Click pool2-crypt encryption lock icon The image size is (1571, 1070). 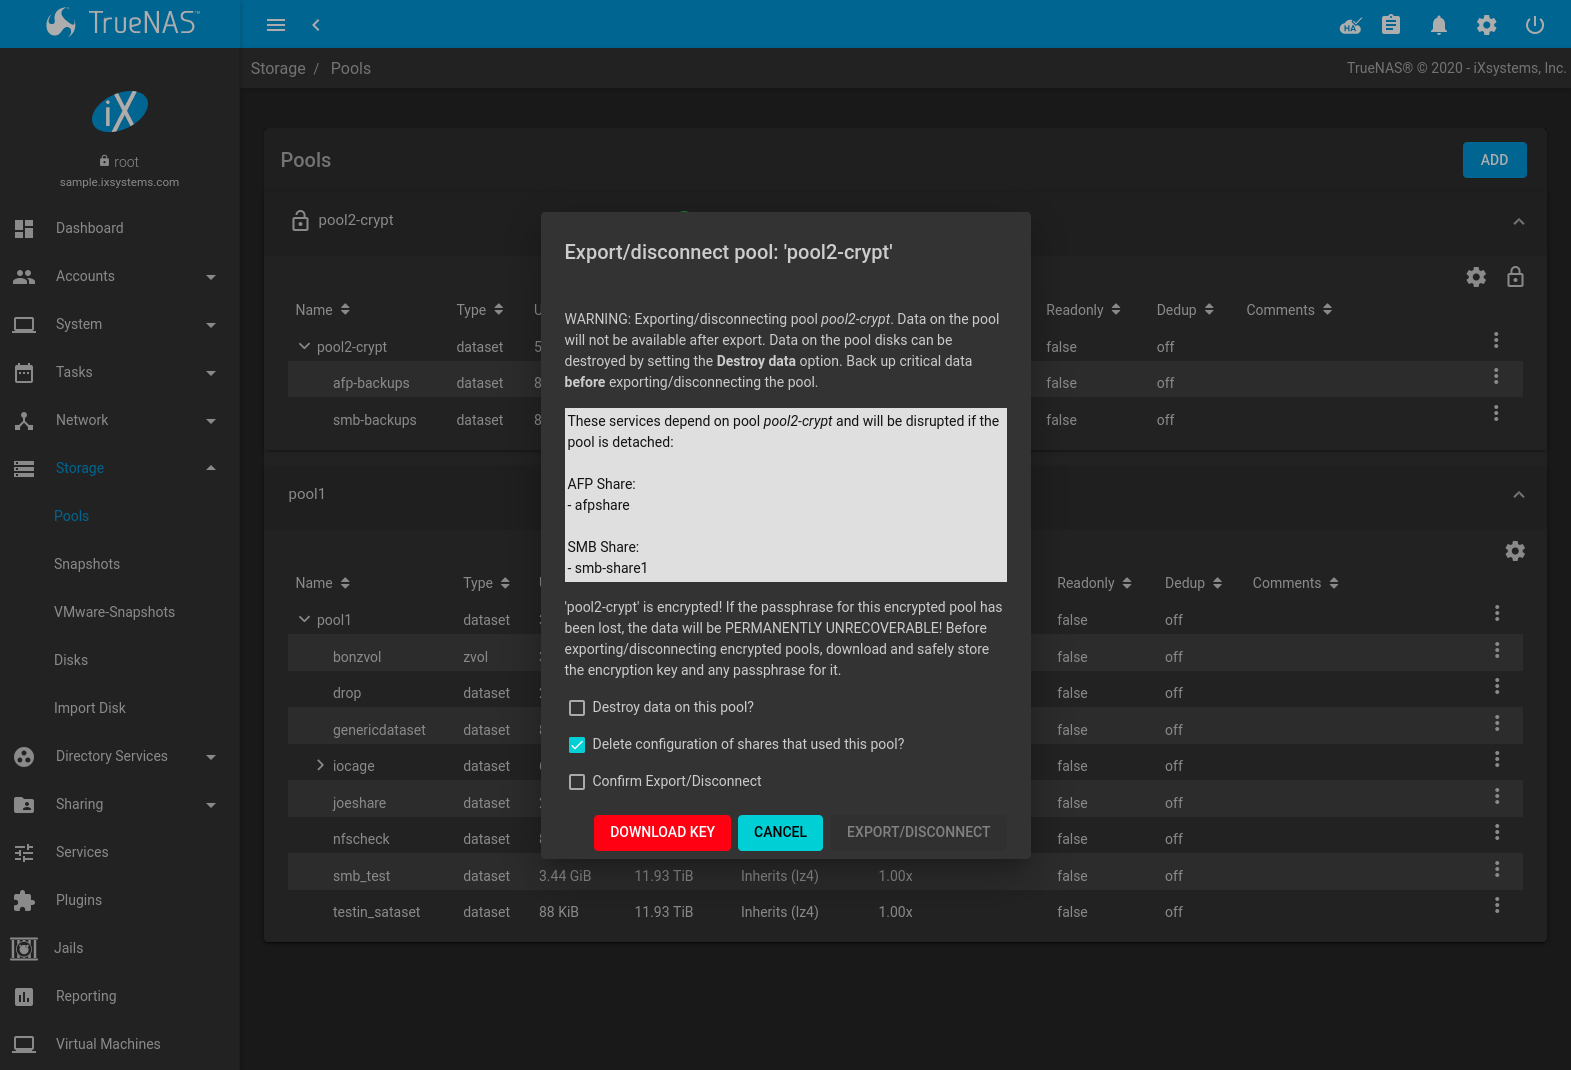point(1515,277)
